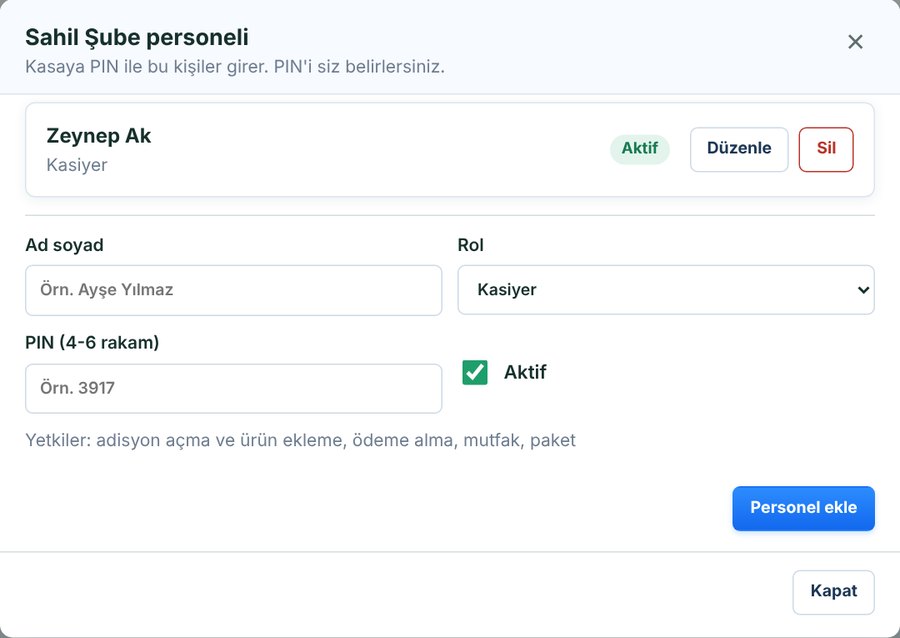Click Düzenle for Zeynep Ak

(x=739, y=149)
